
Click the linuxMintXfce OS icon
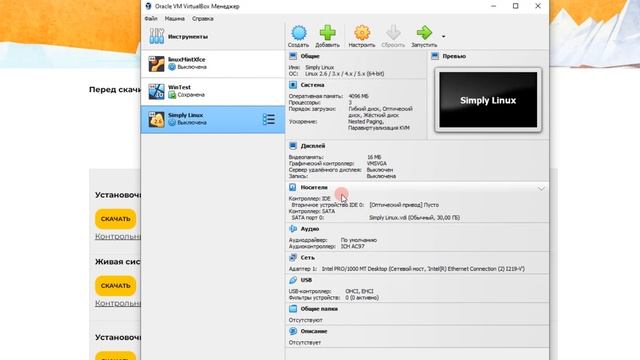[x=156, y=64]
